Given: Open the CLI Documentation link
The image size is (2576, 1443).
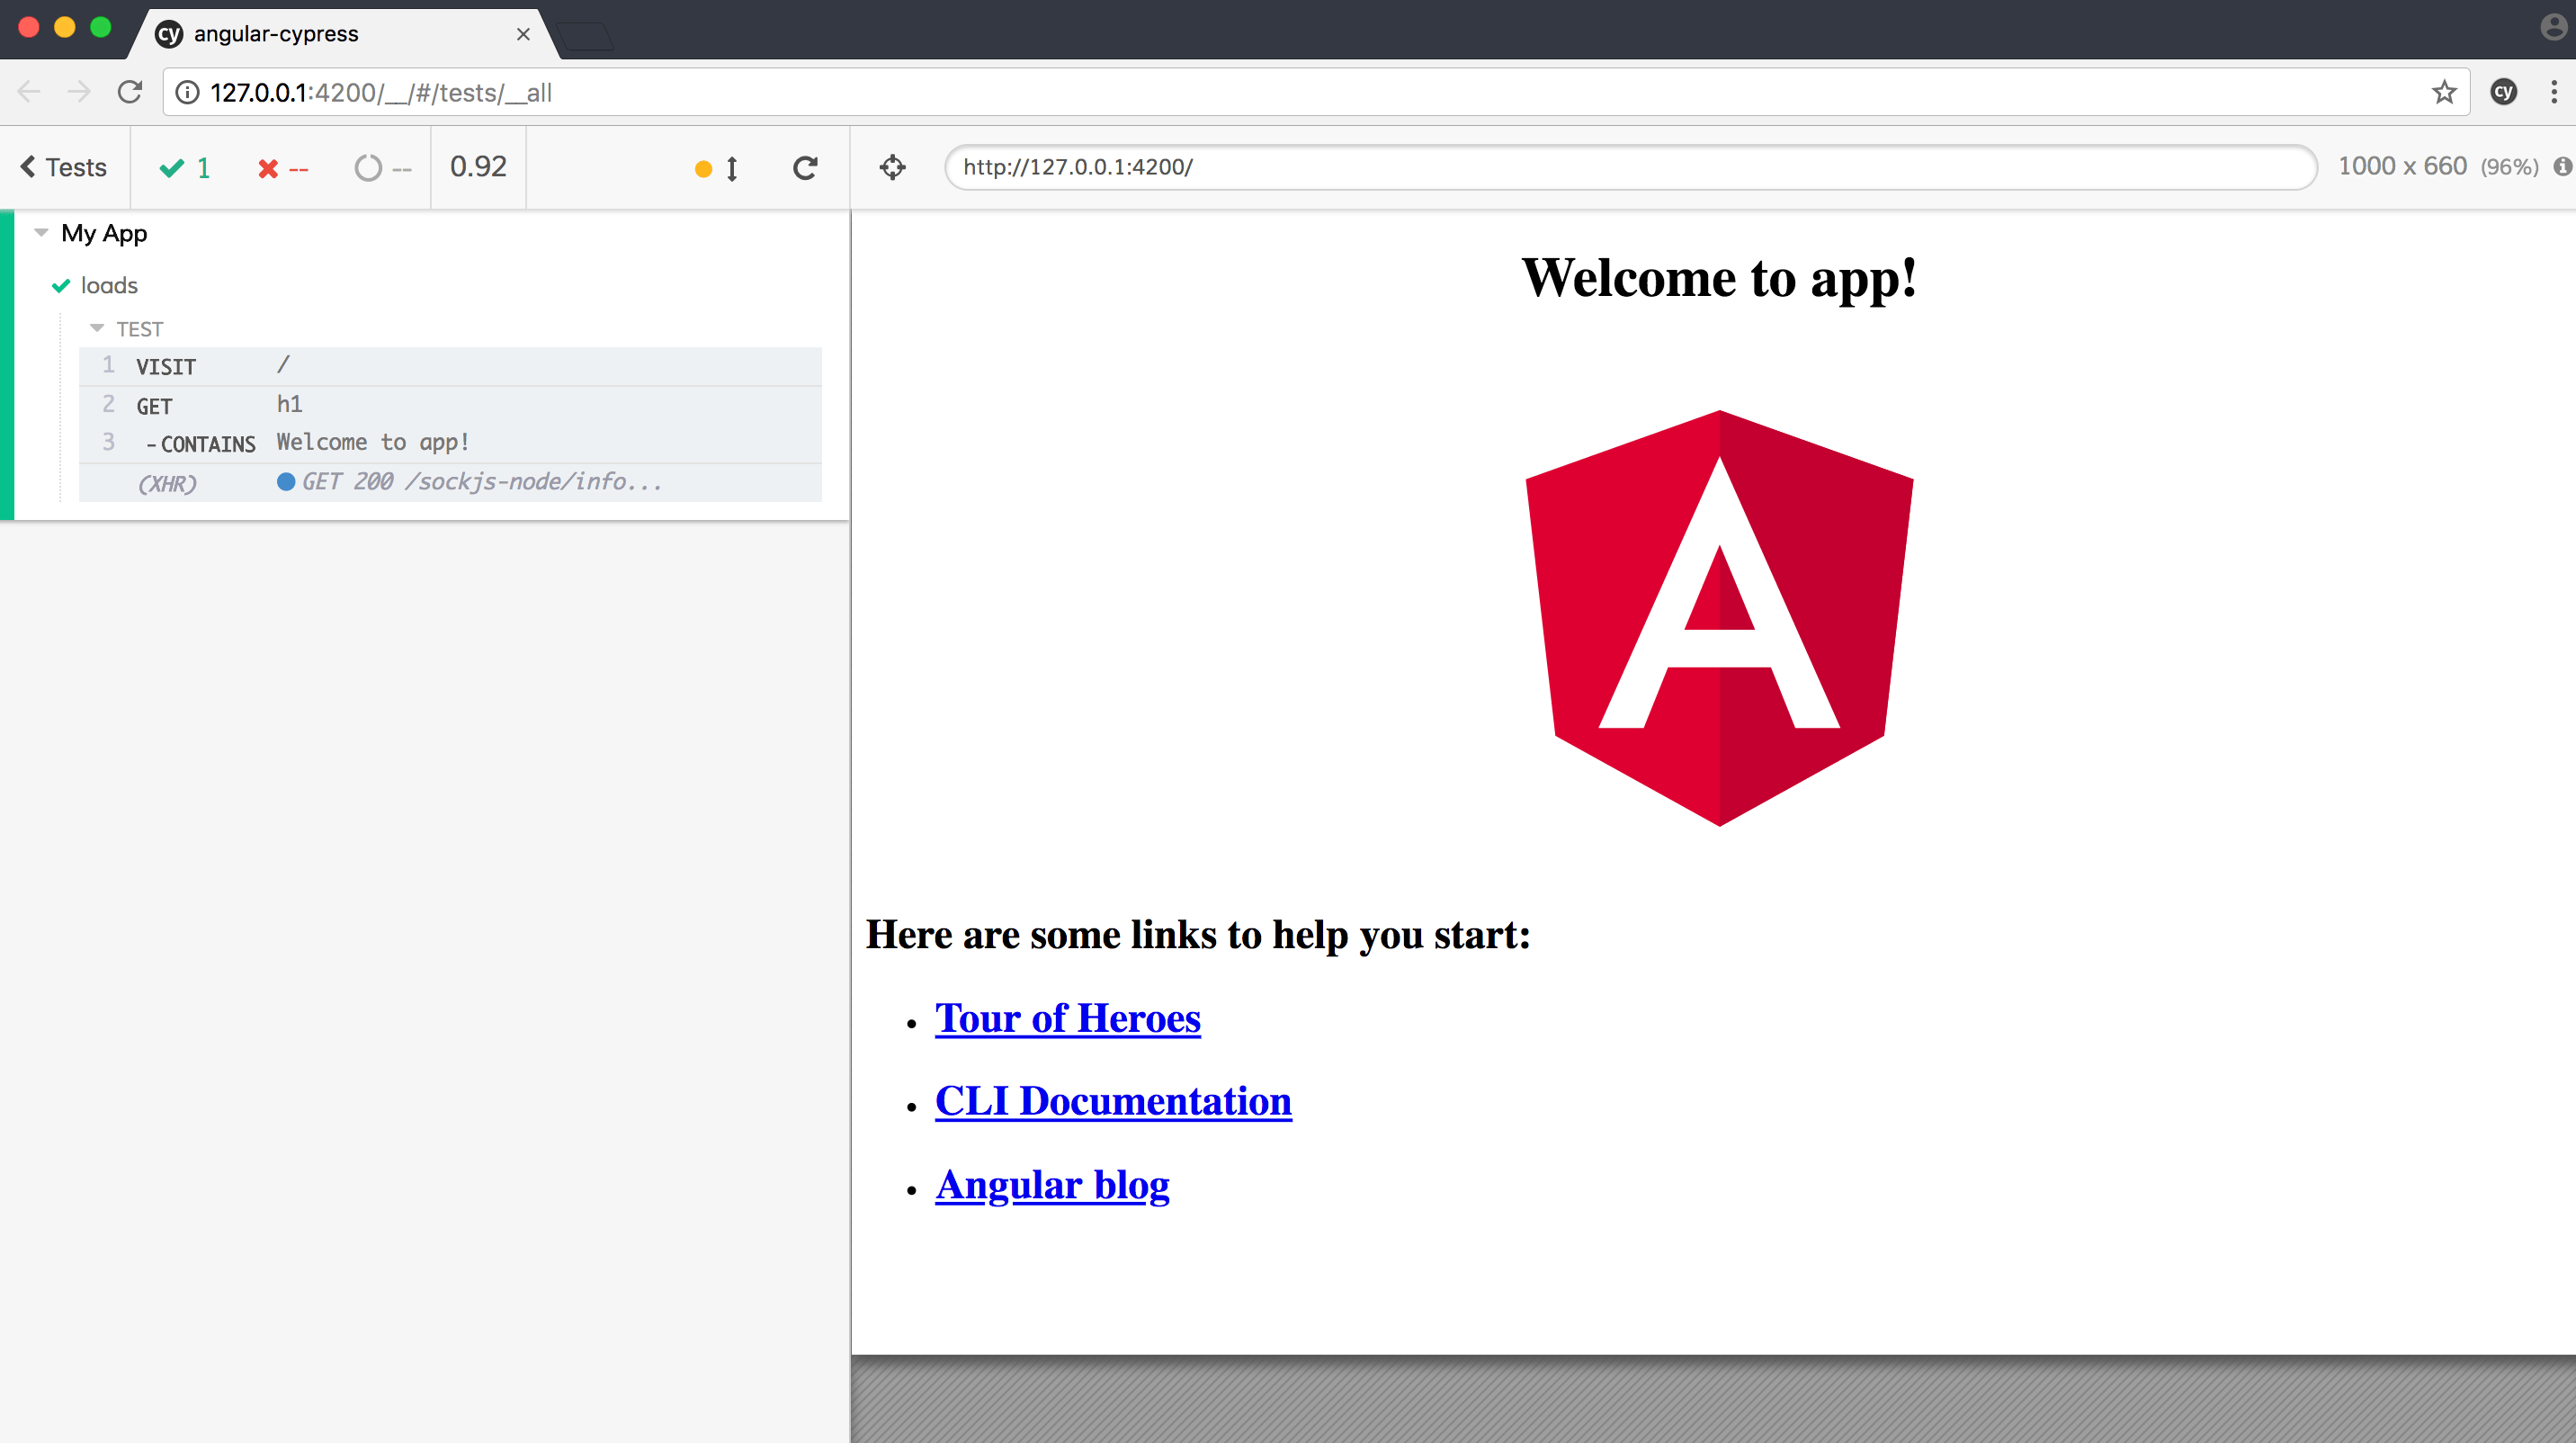Looking at the screenshot, I should point(1113,1102).
